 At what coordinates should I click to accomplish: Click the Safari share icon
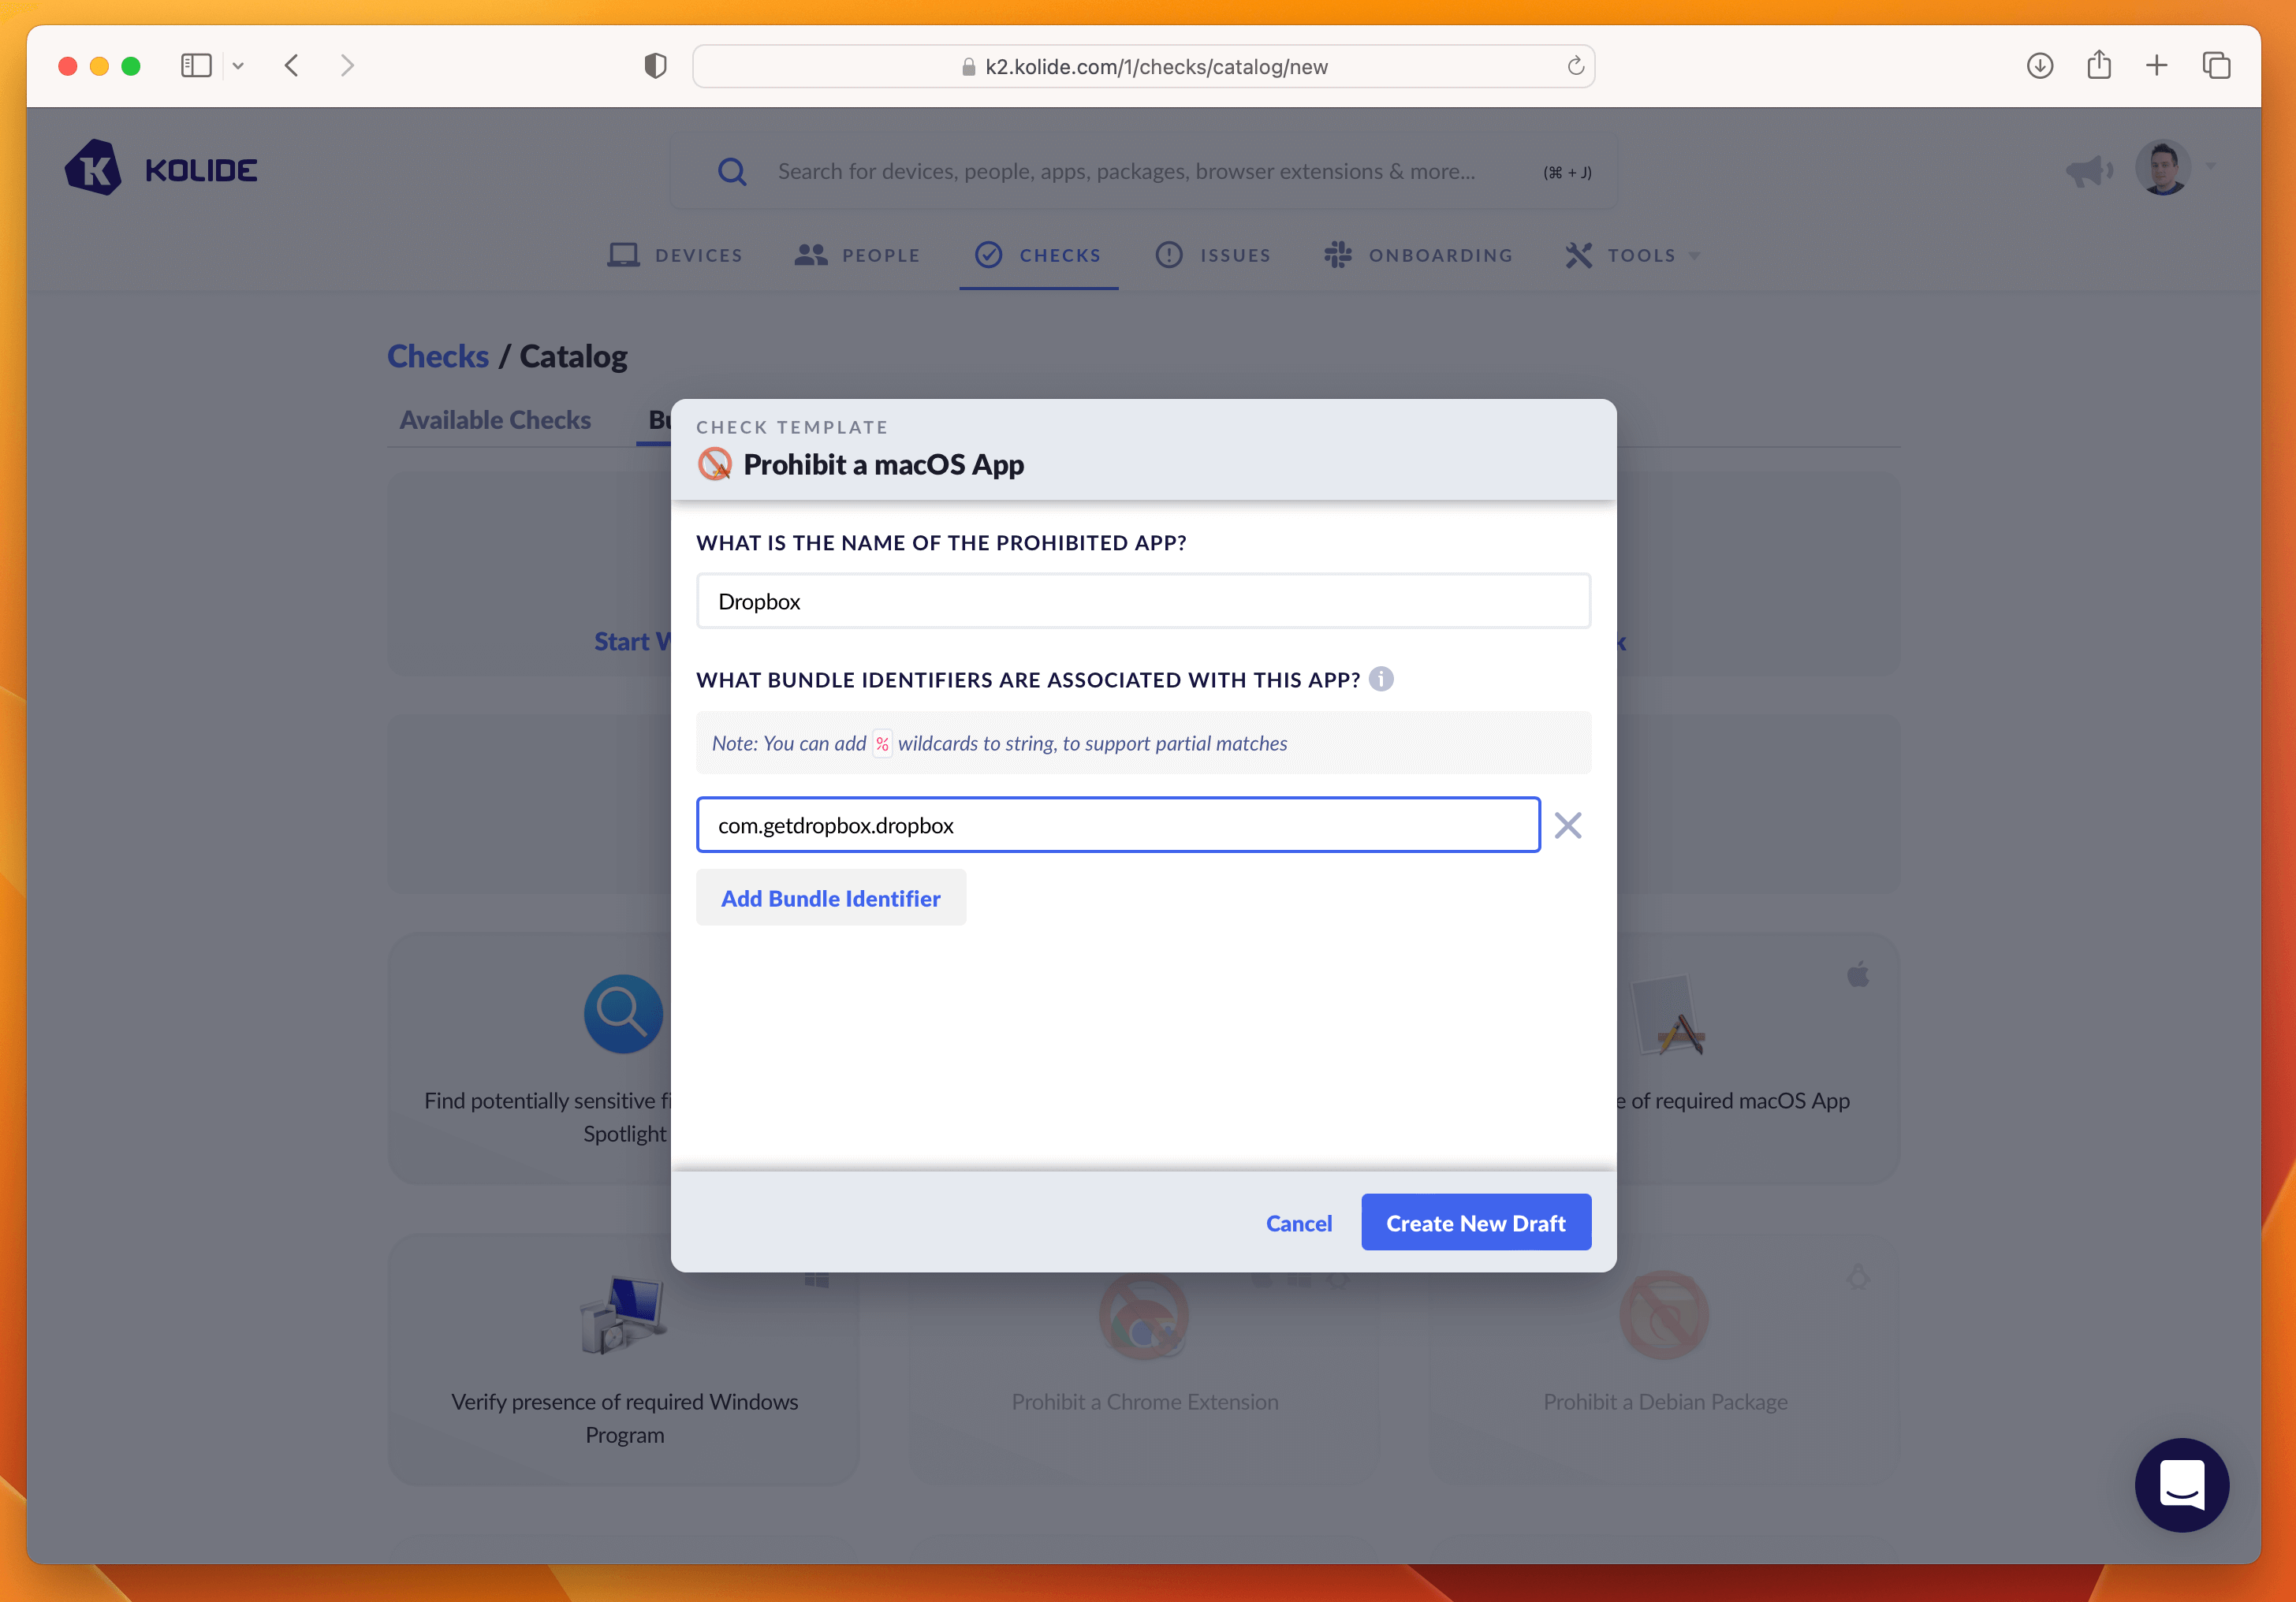pos(2099,66)
